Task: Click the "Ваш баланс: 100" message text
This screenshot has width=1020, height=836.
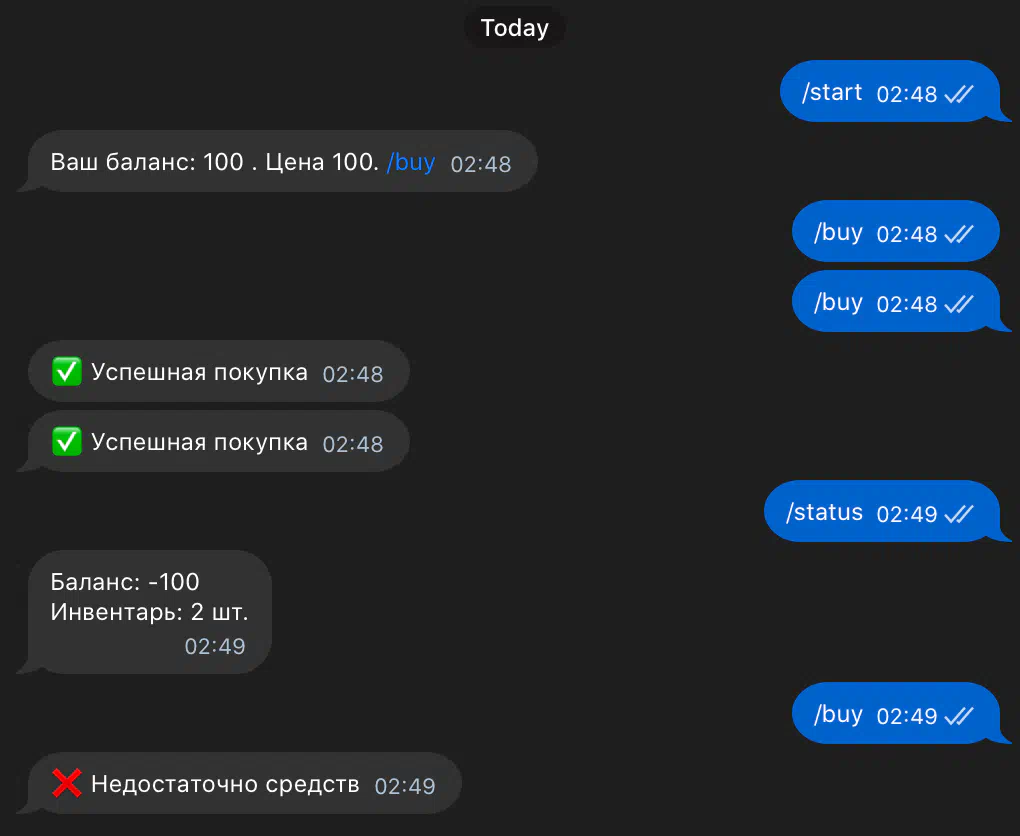Action: coord(147,162)
